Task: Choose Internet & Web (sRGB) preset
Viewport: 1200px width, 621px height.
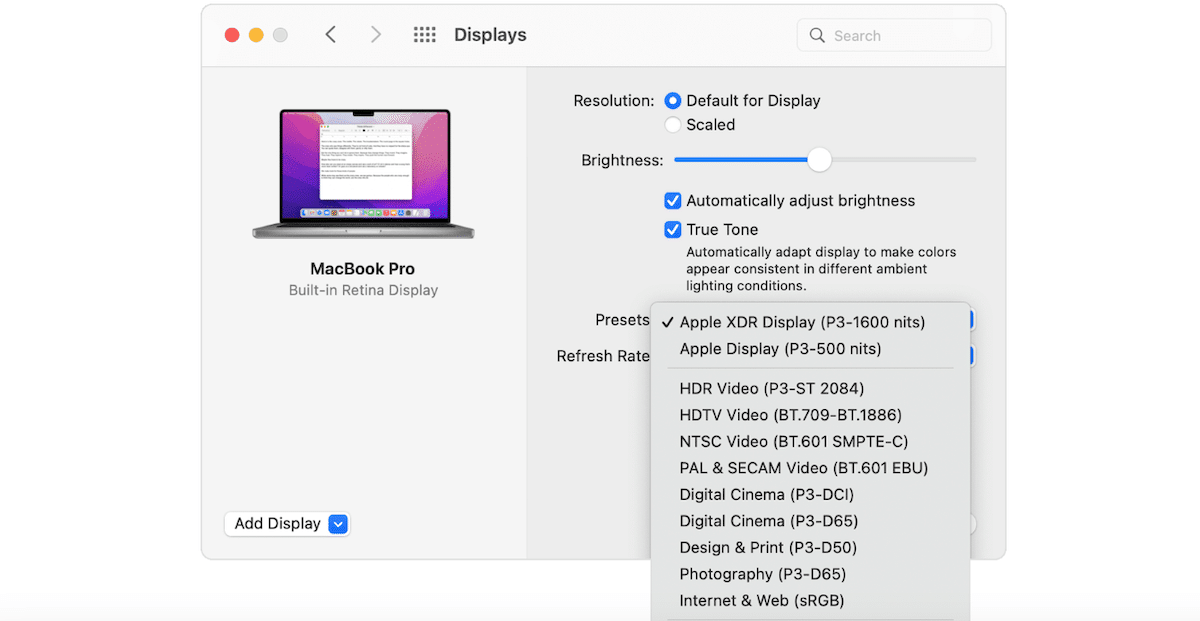Action: tap(810, 601)
